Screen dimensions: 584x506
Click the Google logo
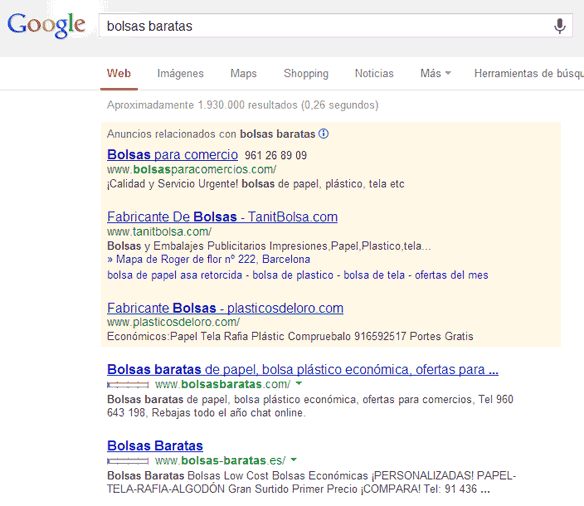pyautogui.click(x=46, y=25)
